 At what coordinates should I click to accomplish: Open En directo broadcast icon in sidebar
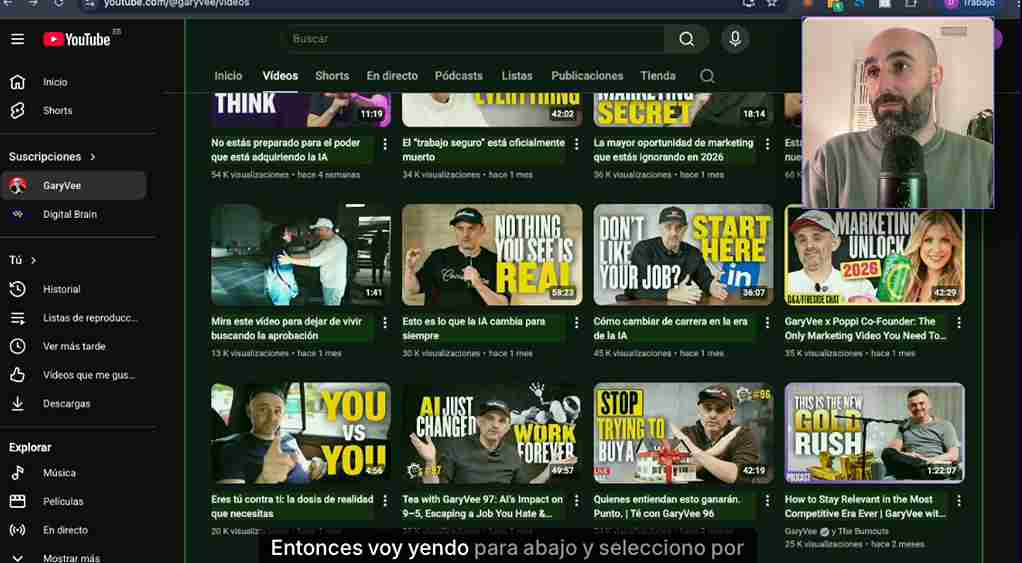(x=18, y=530)
